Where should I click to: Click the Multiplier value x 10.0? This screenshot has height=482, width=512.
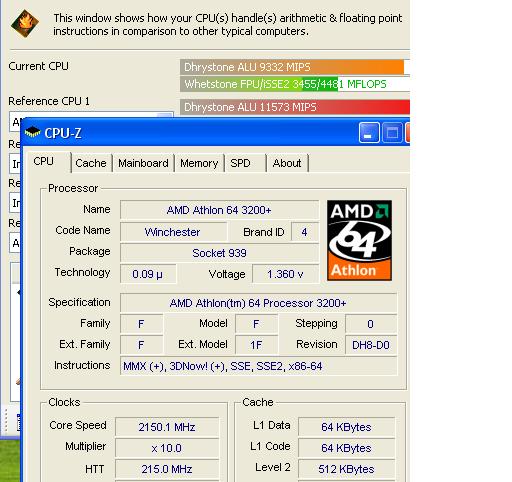click(x=167, y=448)
